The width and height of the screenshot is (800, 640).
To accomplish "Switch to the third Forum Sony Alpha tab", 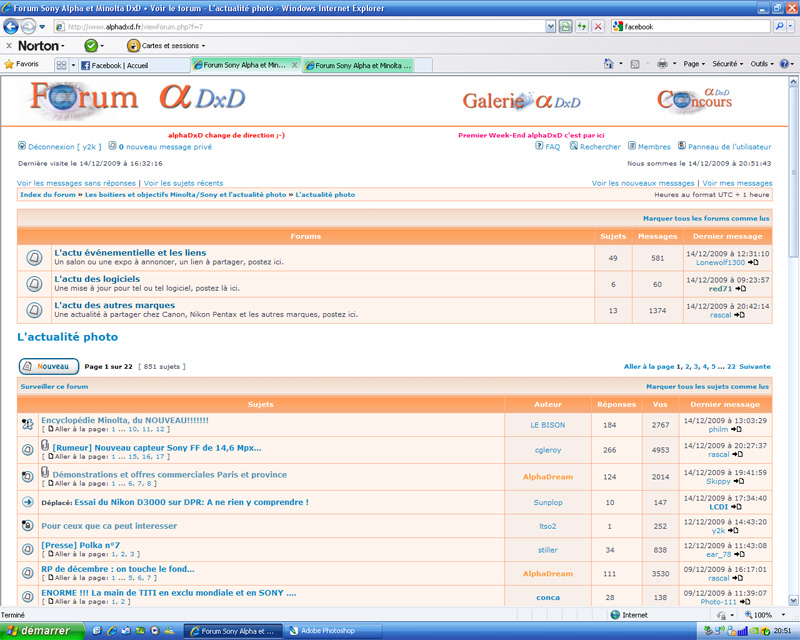I will (364, 66).
